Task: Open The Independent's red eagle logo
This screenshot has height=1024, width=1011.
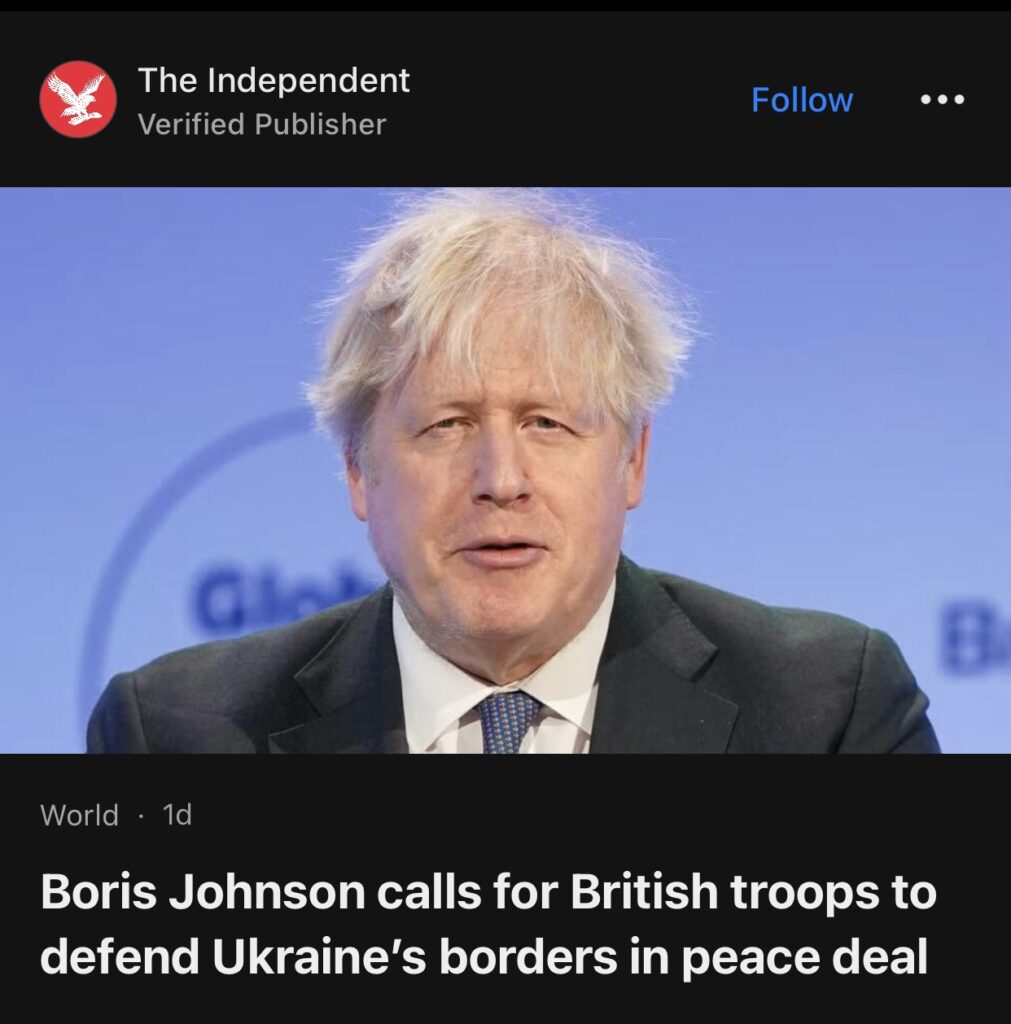Action: click(78, 99)
